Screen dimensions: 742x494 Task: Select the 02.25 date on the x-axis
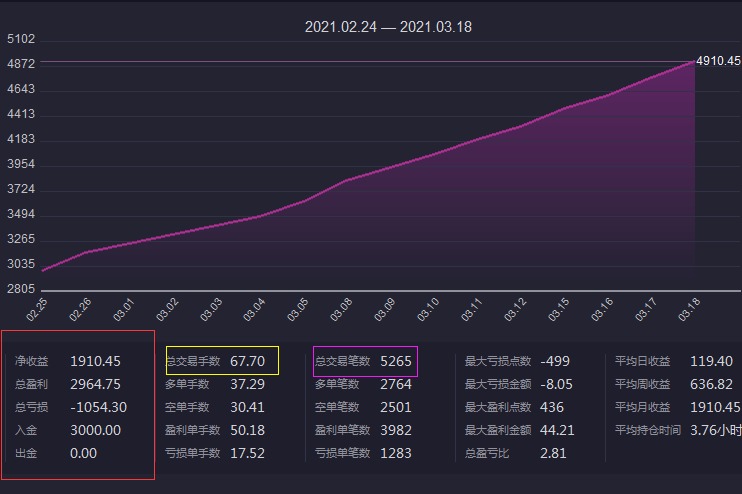38,309
